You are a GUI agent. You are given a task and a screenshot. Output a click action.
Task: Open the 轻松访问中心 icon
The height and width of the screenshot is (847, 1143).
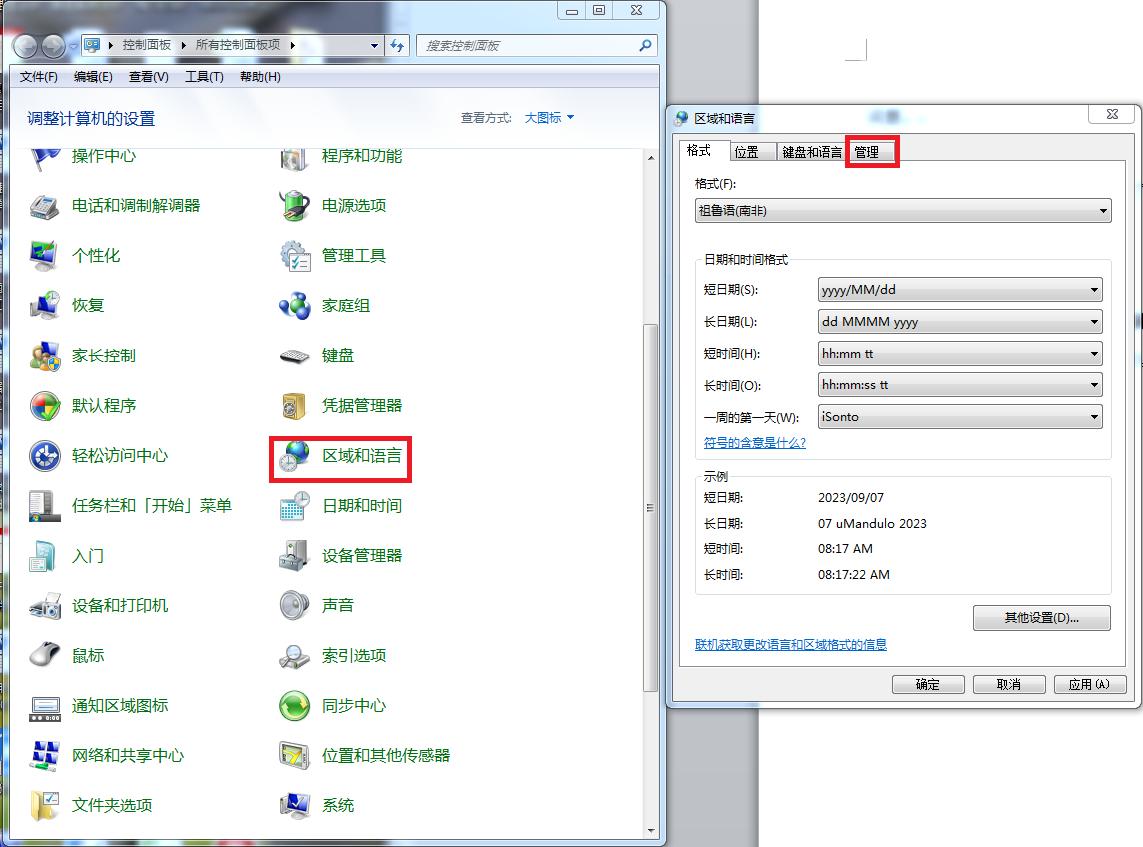45,456
